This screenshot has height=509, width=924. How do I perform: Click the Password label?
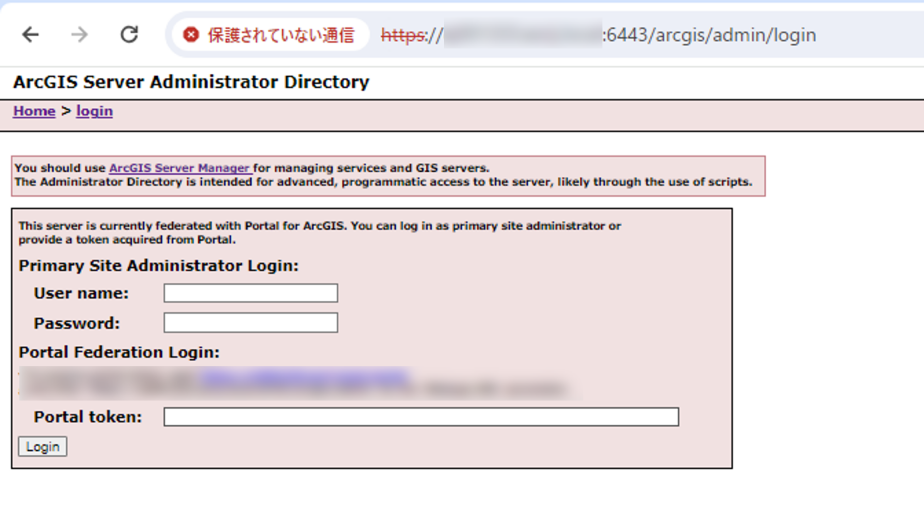pos(77,323)
